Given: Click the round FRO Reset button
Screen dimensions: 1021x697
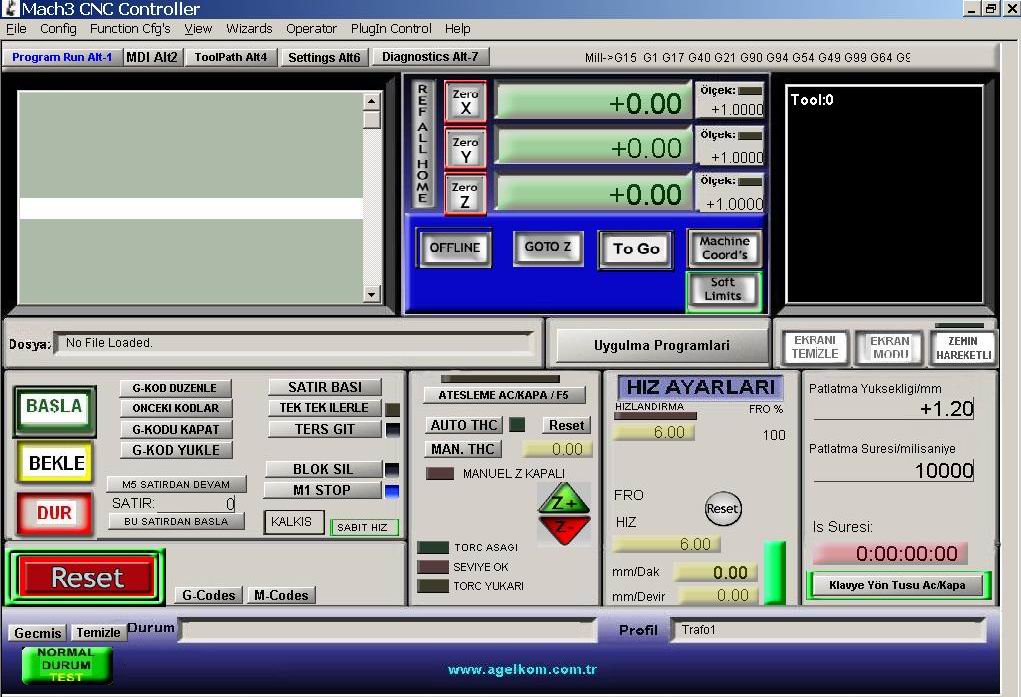Looking at the screenshot, I should pos(722,508).
